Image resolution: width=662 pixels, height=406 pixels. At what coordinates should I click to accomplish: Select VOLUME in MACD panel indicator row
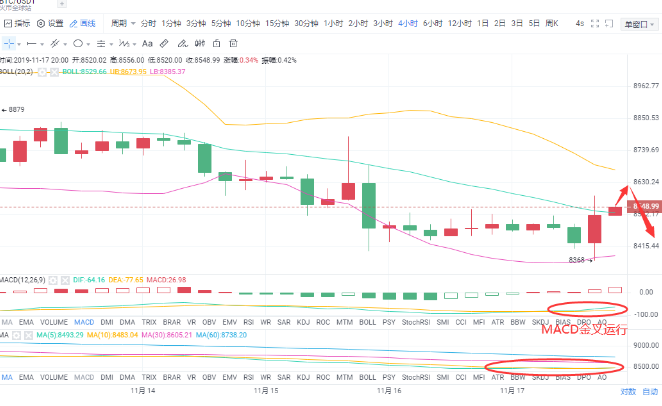coord(54,322)
